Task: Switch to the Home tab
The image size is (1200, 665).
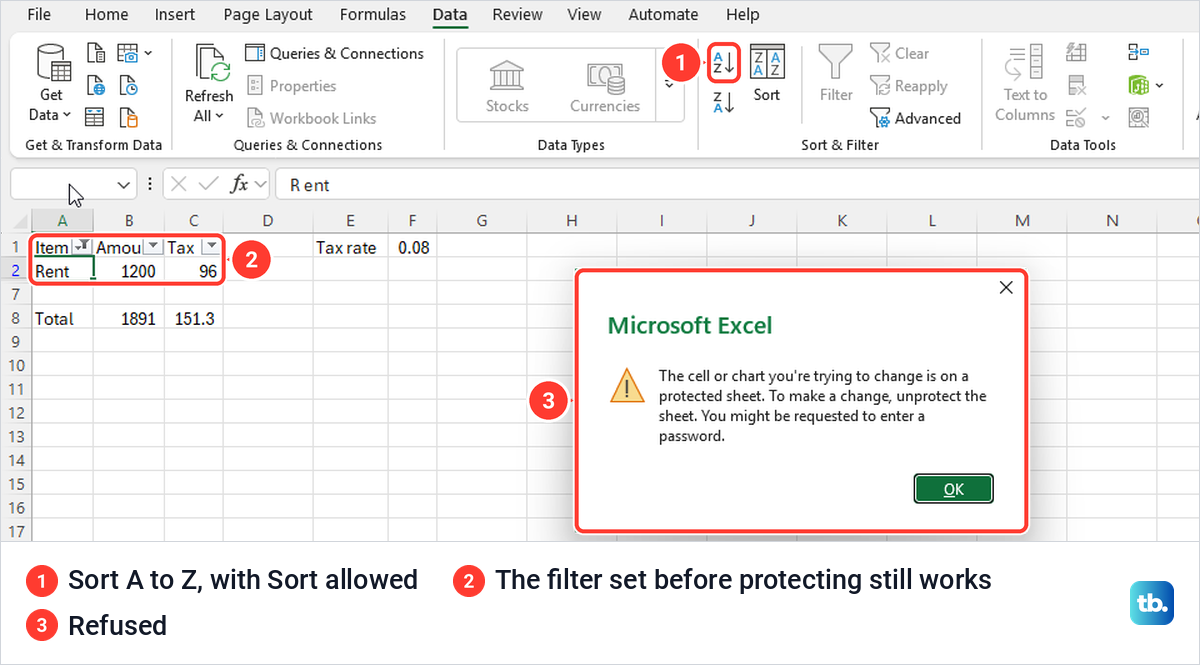Action: (x=106, y=14)
